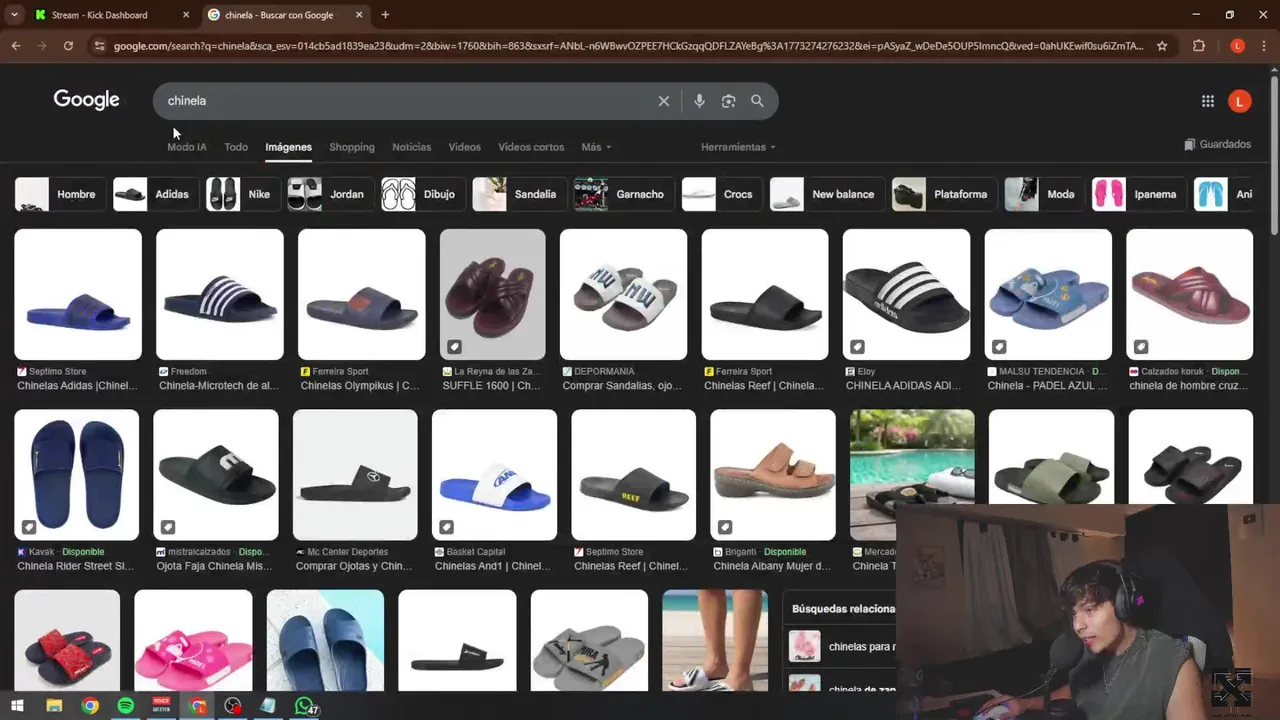Filter results with the Garnacho chip
This screenshot has width=1280, height=720.
tap(622, 194)
